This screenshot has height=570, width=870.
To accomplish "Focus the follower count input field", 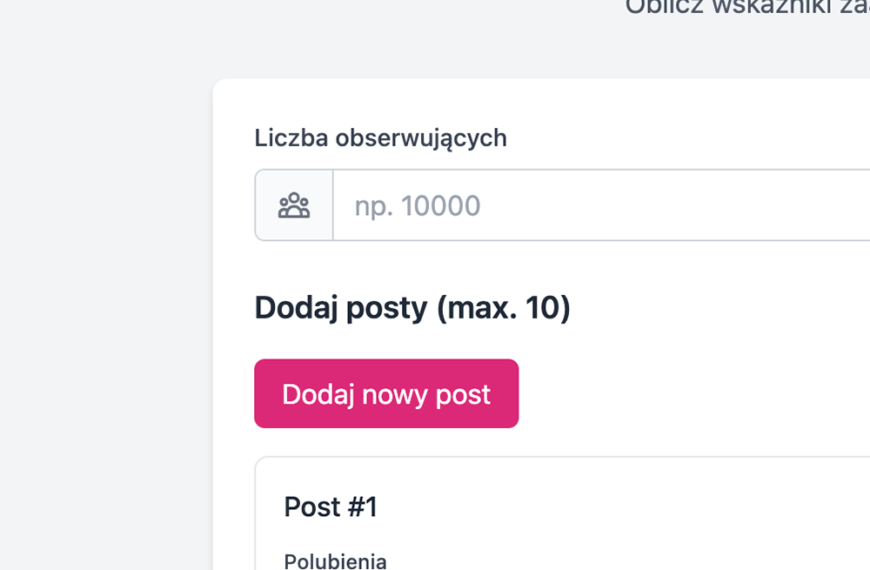I will 600,206.
